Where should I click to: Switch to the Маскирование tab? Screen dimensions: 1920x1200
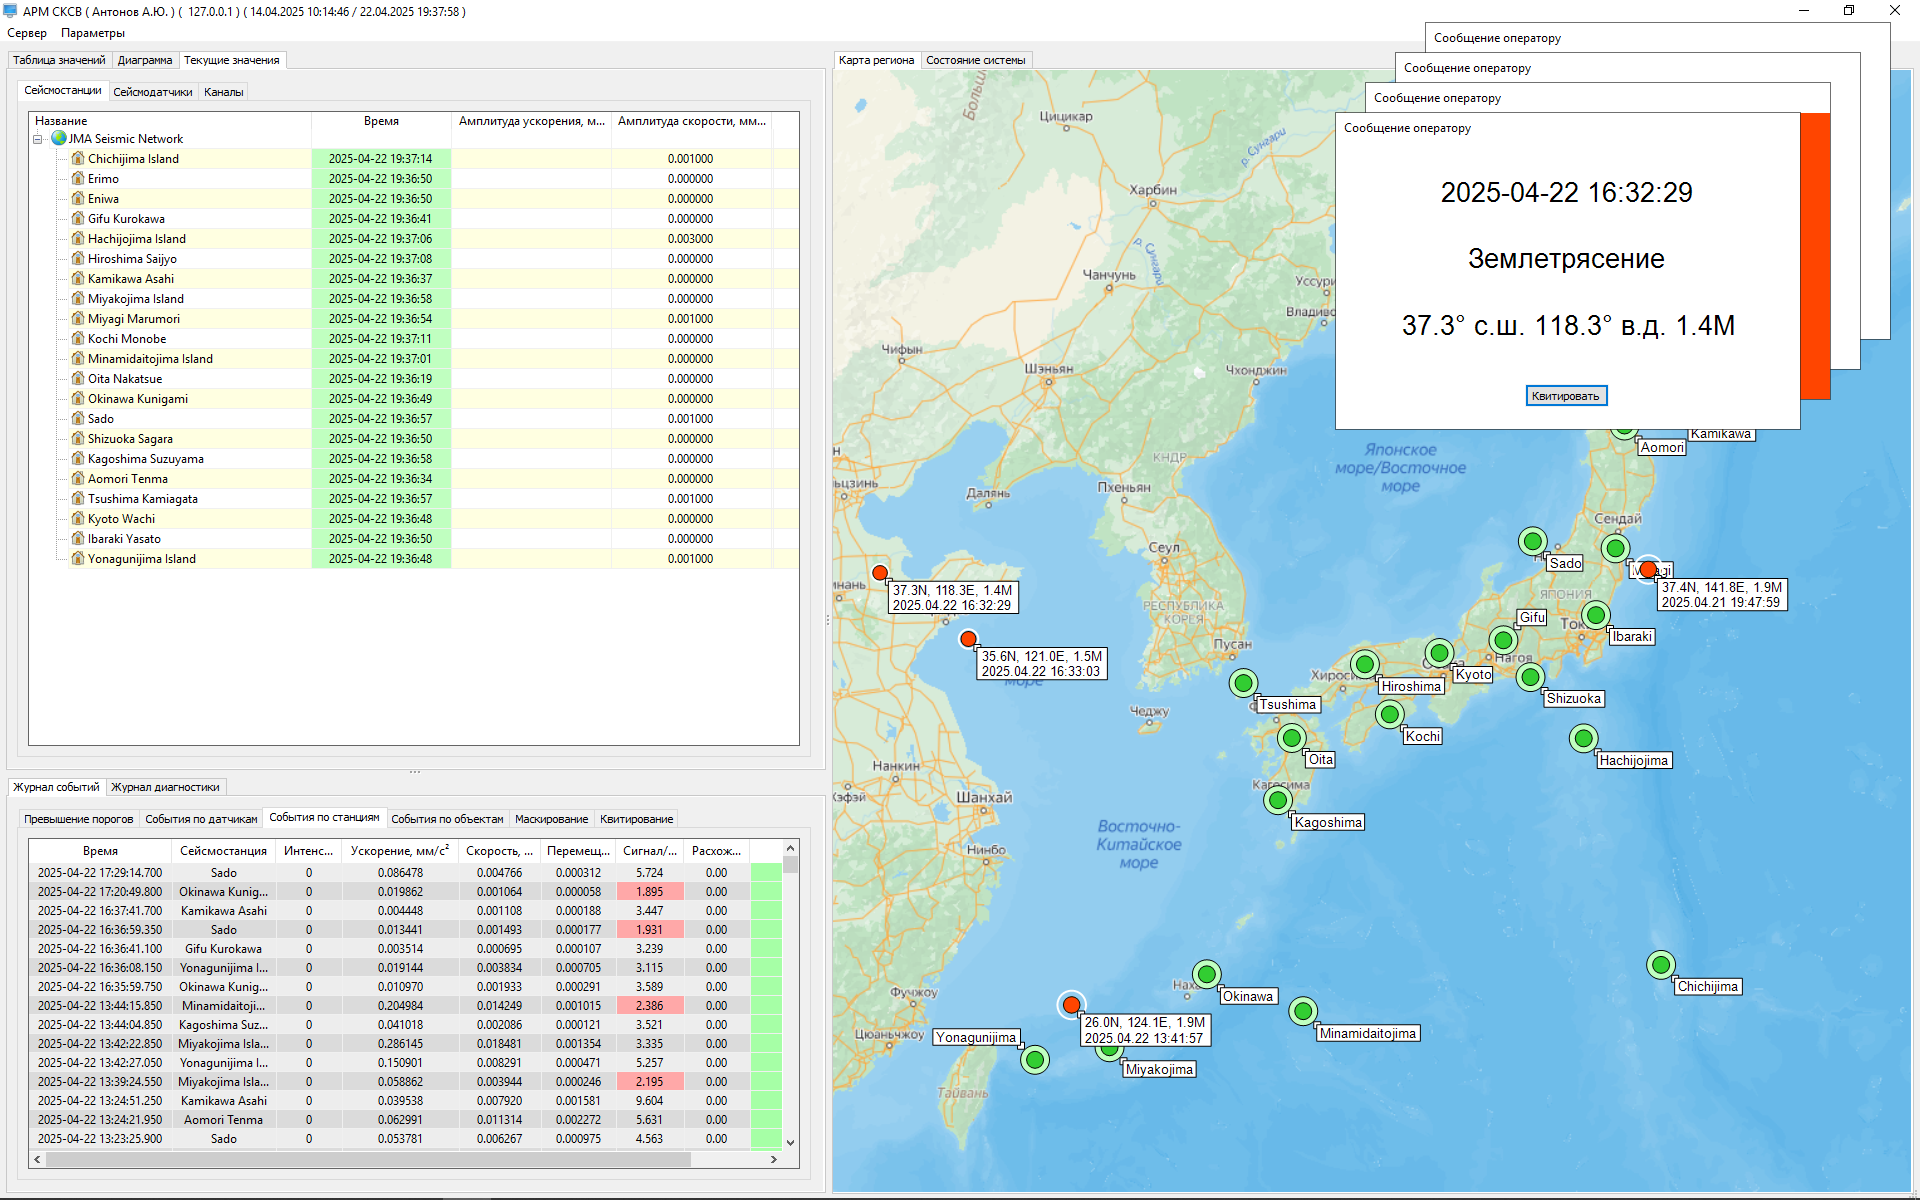[551, 819]
